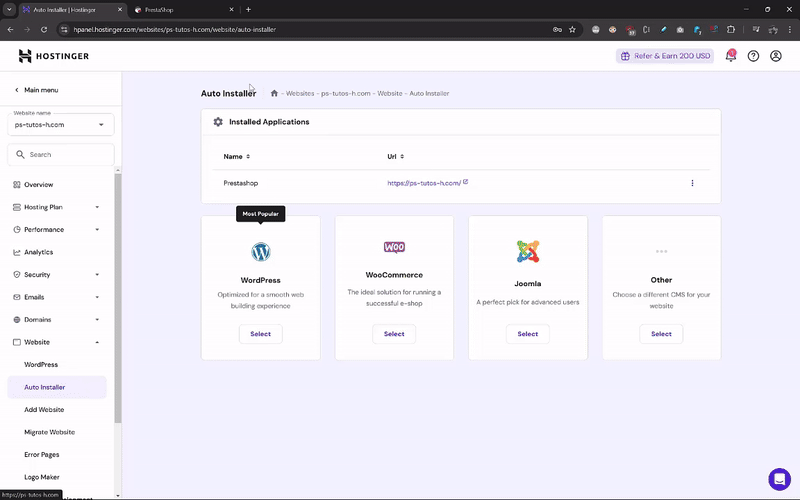Open WordPress submenu item

tap(41, 365)
